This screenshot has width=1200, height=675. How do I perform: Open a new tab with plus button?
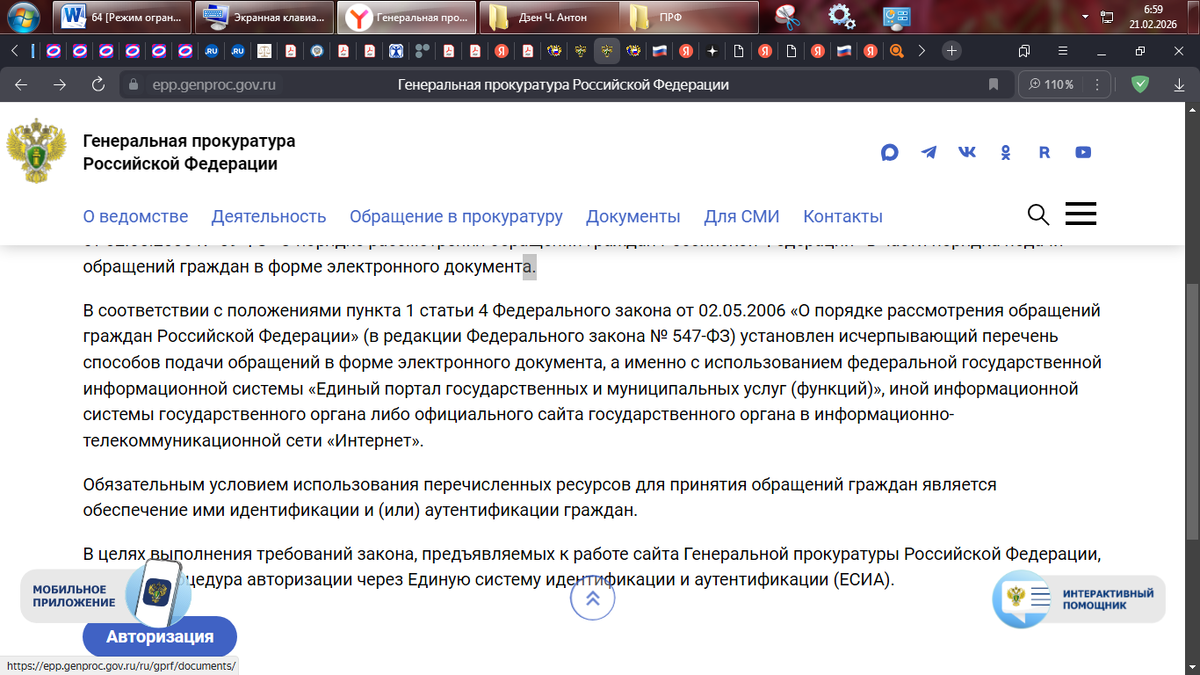951,50
